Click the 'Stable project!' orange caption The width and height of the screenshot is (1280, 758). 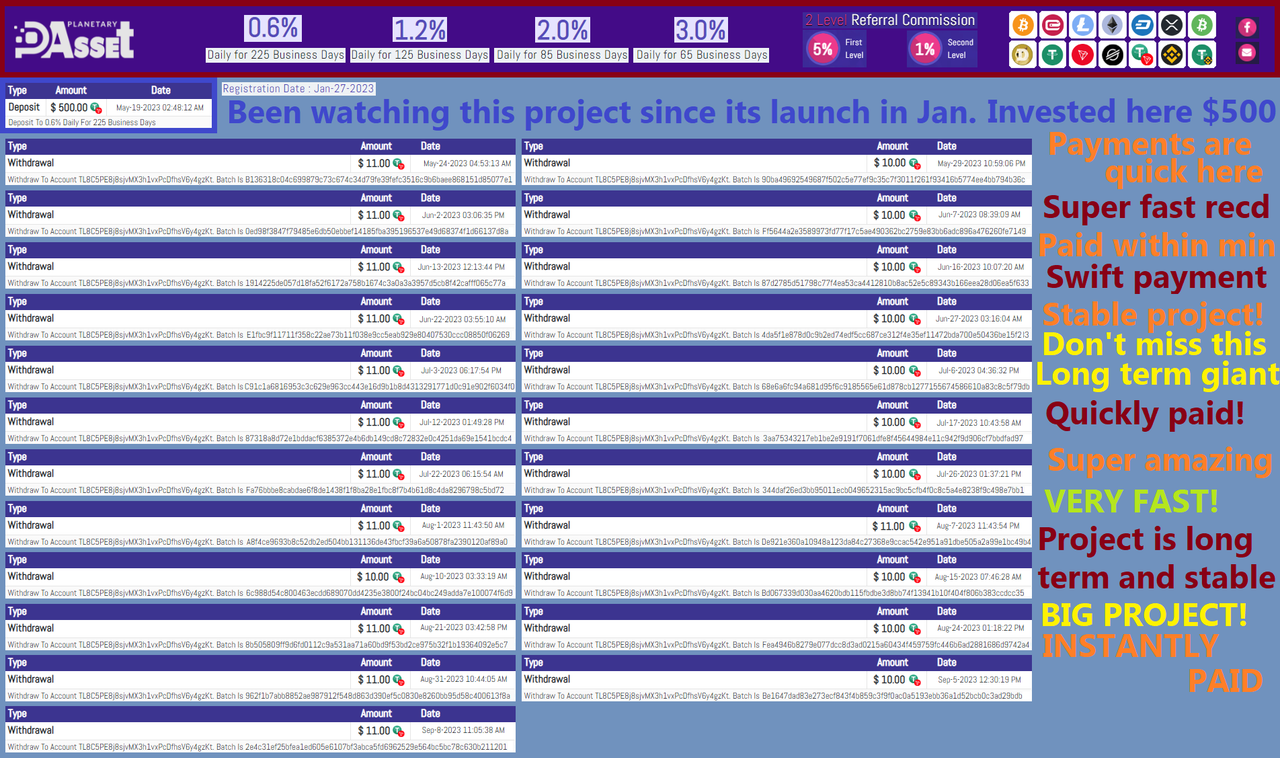coord(1153,314)
